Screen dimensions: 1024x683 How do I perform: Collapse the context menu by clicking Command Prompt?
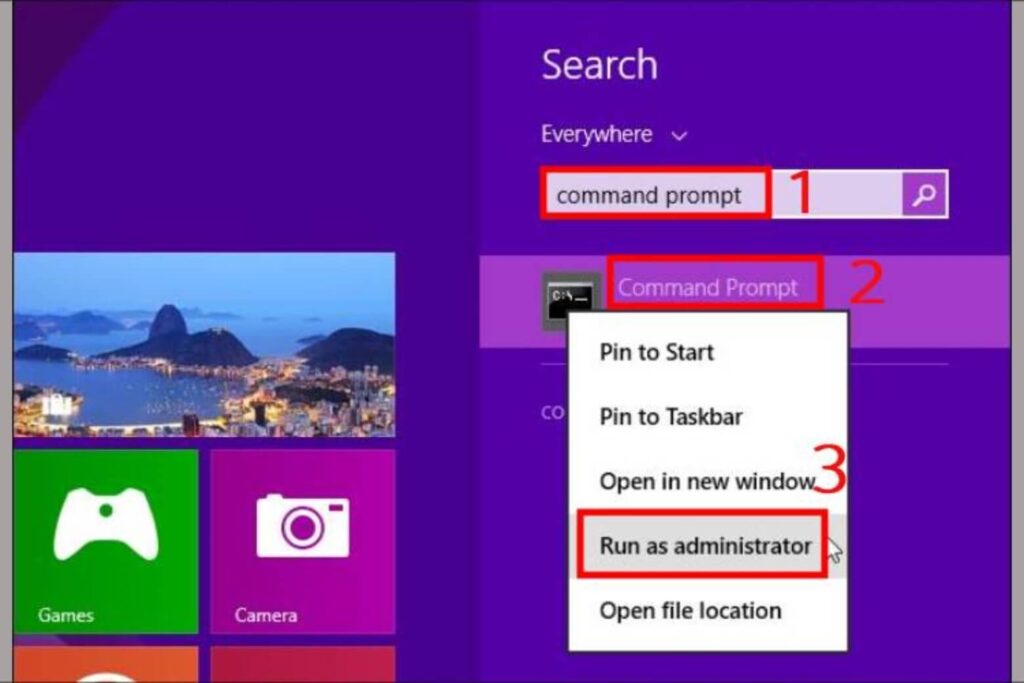click(x=712, y=287)
